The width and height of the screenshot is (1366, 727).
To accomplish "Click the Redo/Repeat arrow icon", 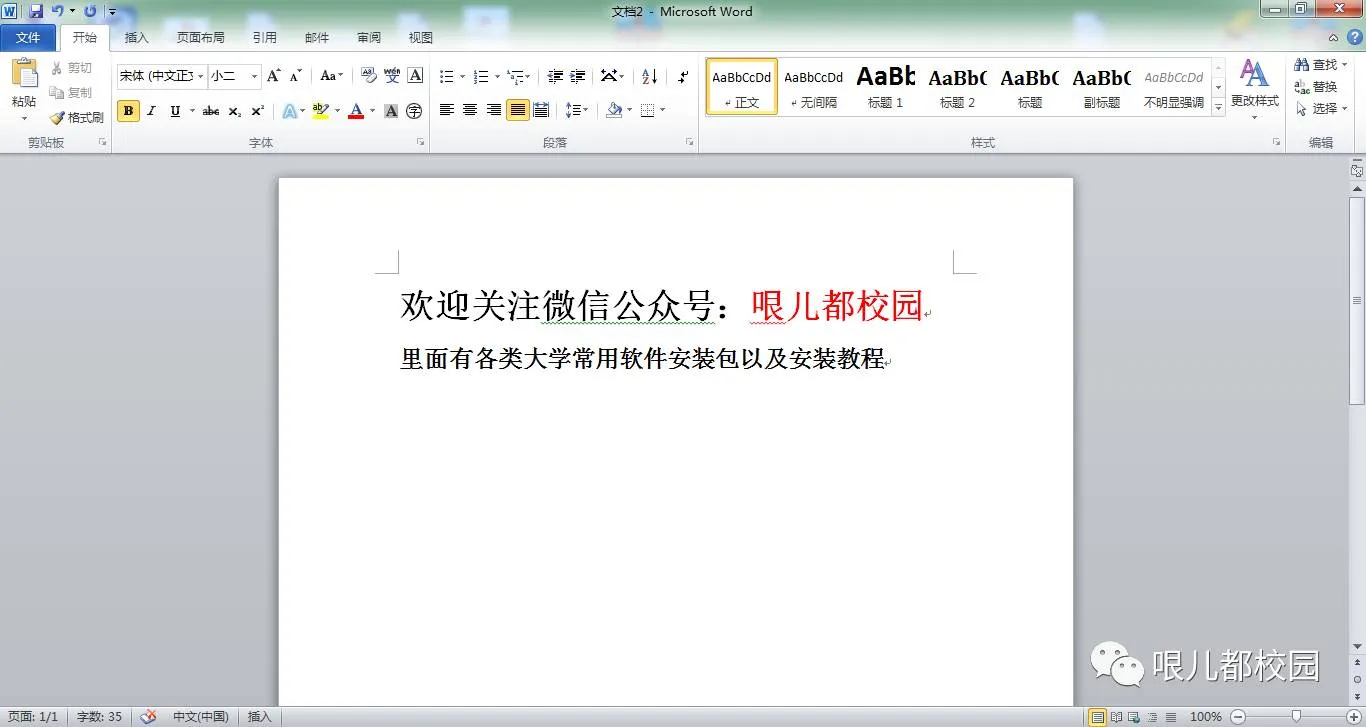I will tap(90, 12).
